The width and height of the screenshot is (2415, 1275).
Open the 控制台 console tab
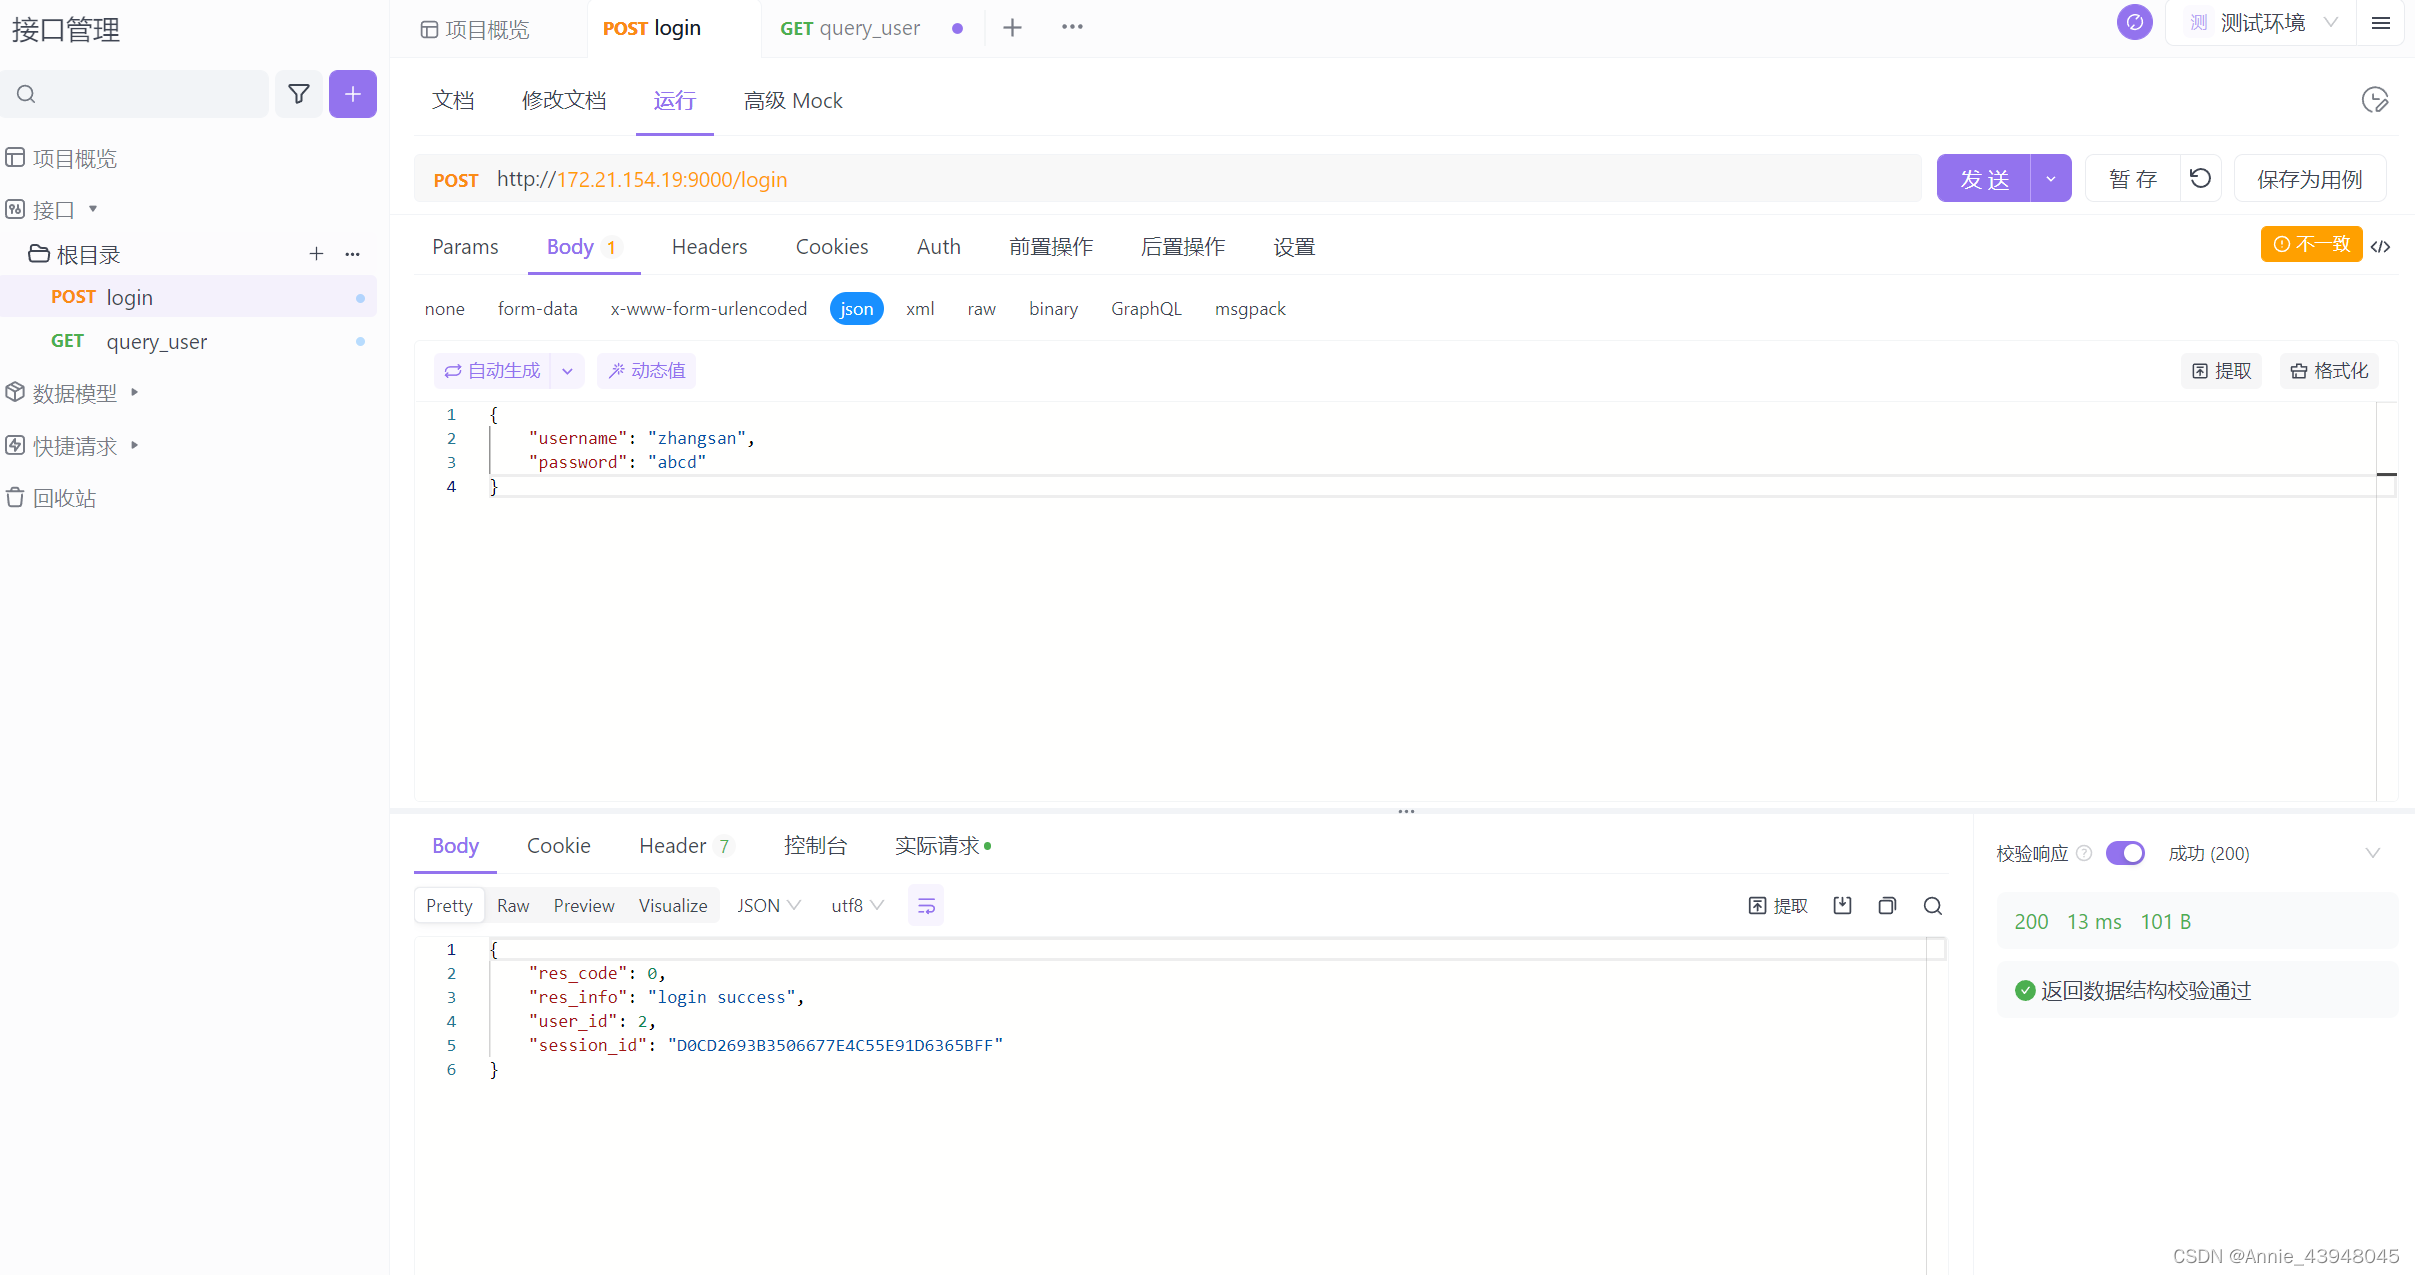[x=815, y=846]
